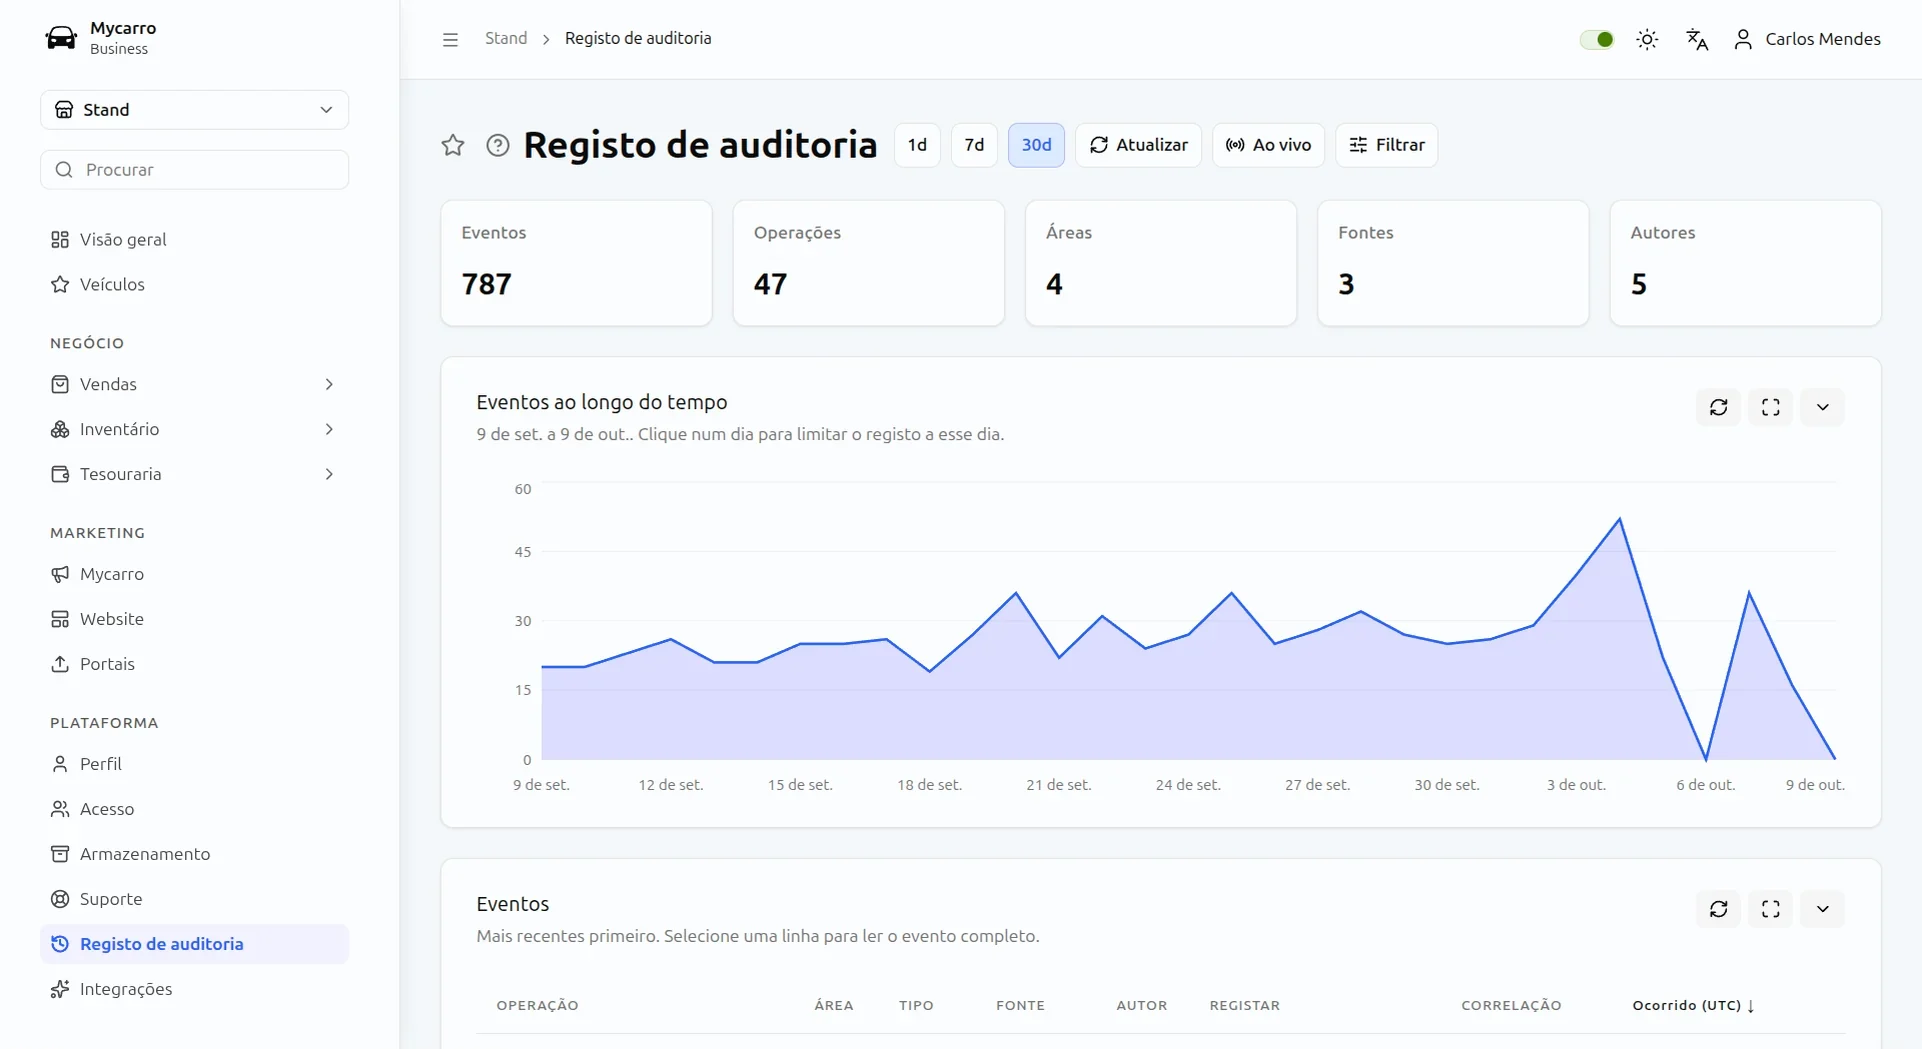Viewport: 1922px width, 1049px height.
Task: Expand the Tesouraria submenu
Action: (195, 474)
